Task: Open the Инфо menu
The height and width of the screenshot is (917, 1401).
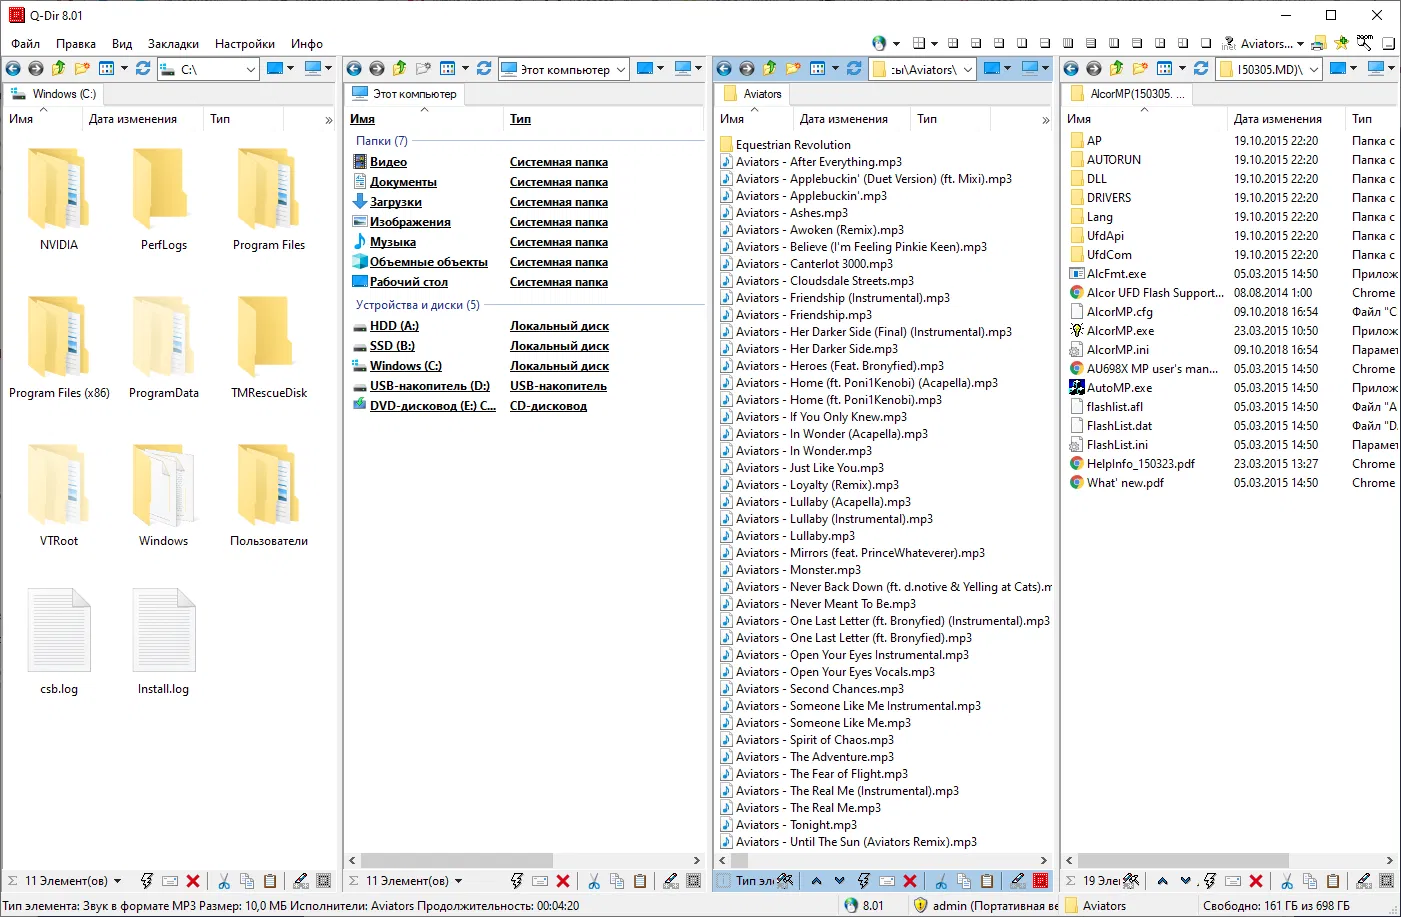Action: pos(307,44)
